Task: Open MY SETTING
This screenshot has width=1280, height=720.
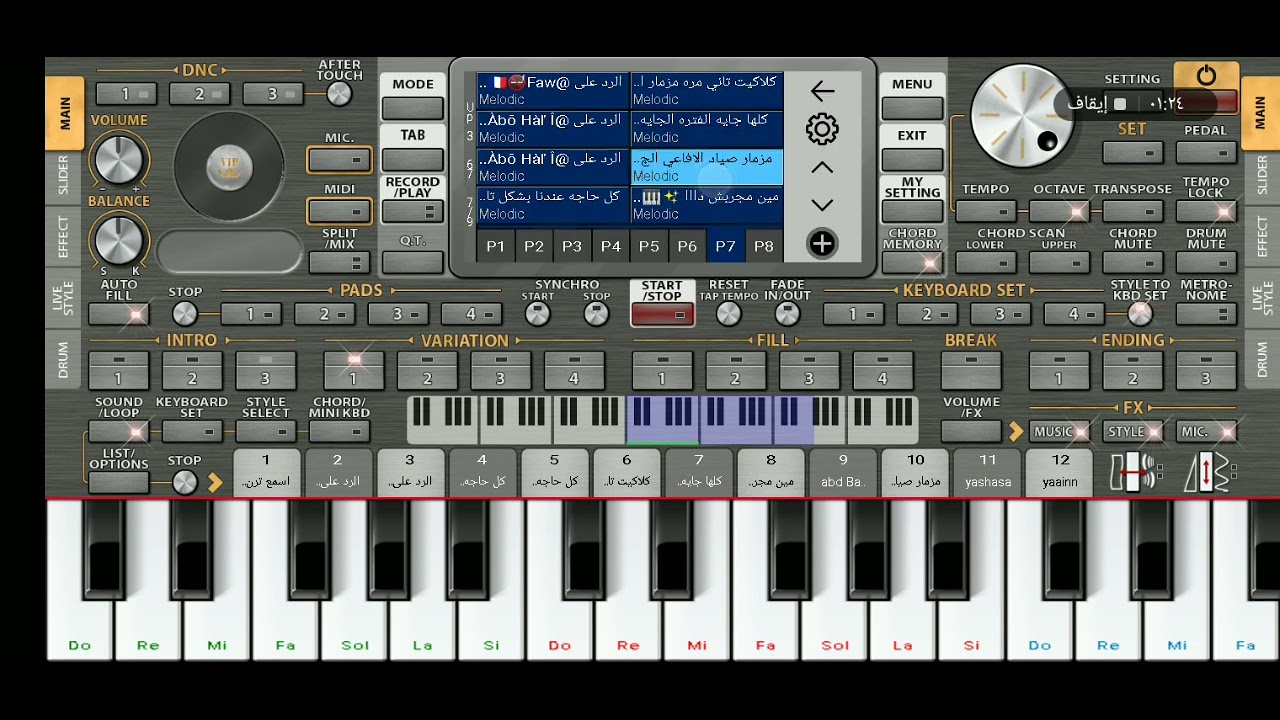Action: click(x=912, y=211)
